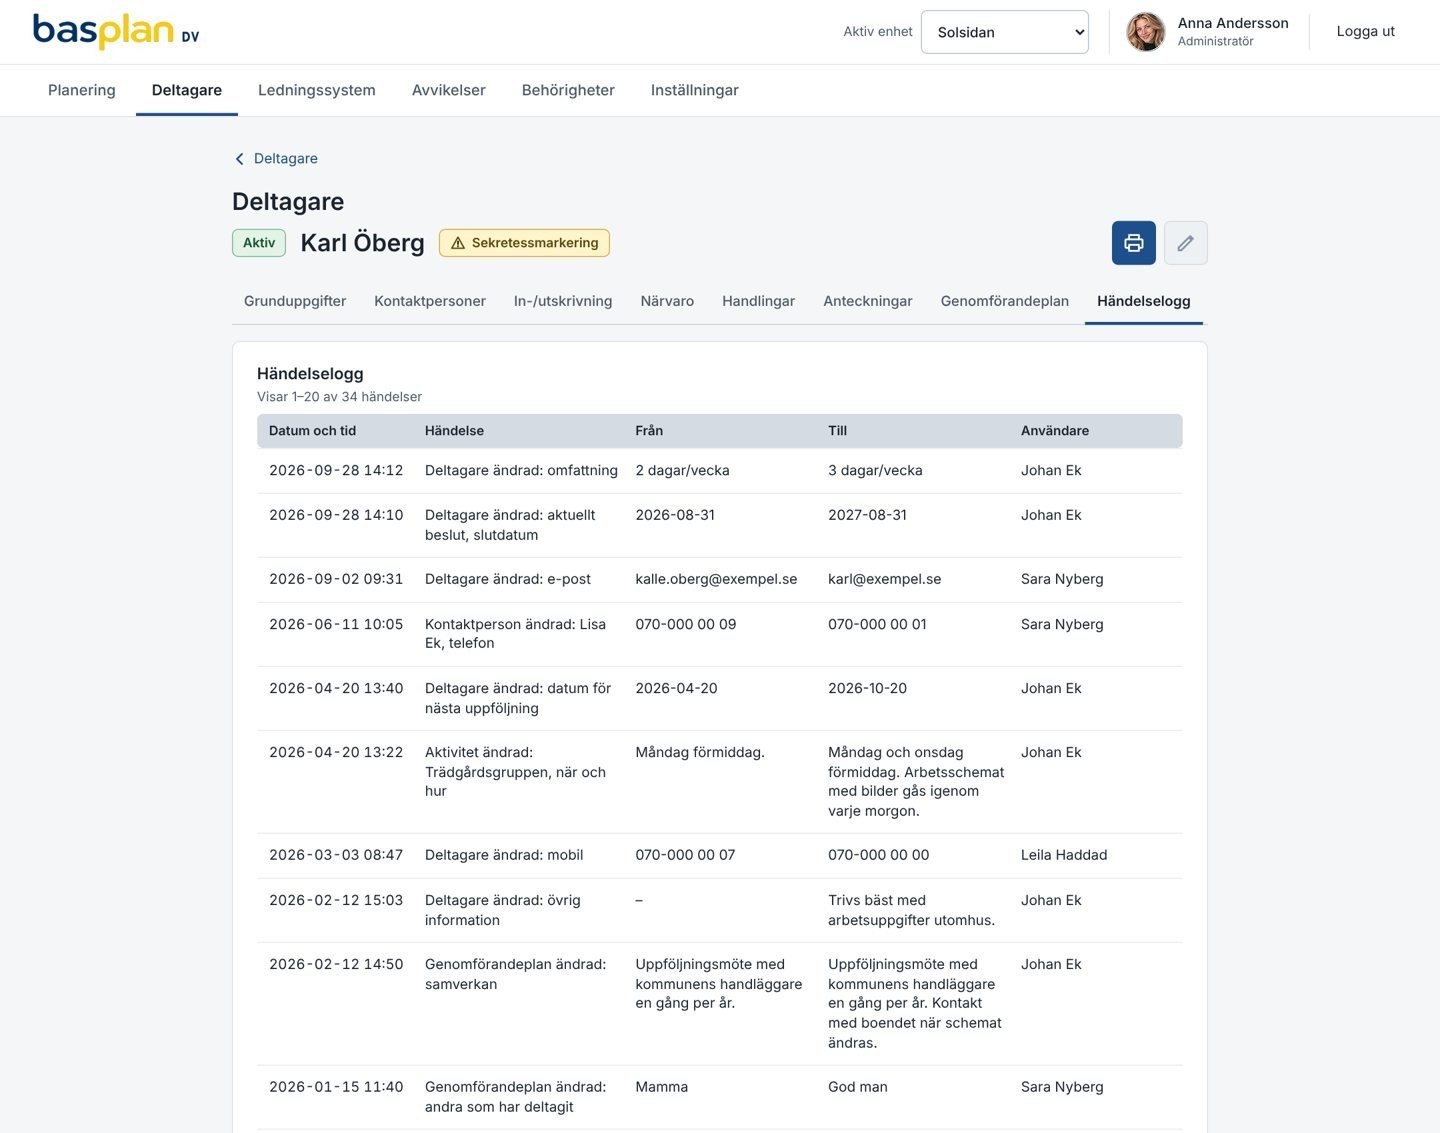Switch to the Handlingar tab
1440x1133 pixels.
click(759, 301)
